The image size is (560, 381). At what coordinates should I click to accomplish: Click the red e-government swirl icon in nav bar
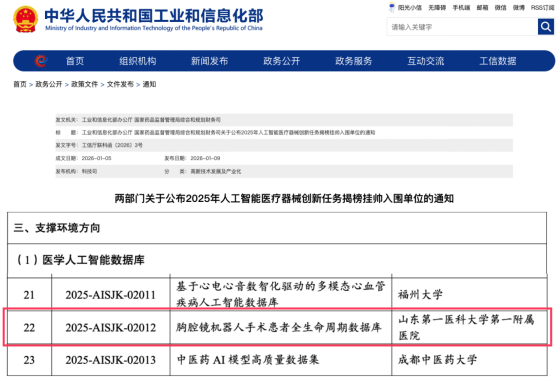click(41, 61)
